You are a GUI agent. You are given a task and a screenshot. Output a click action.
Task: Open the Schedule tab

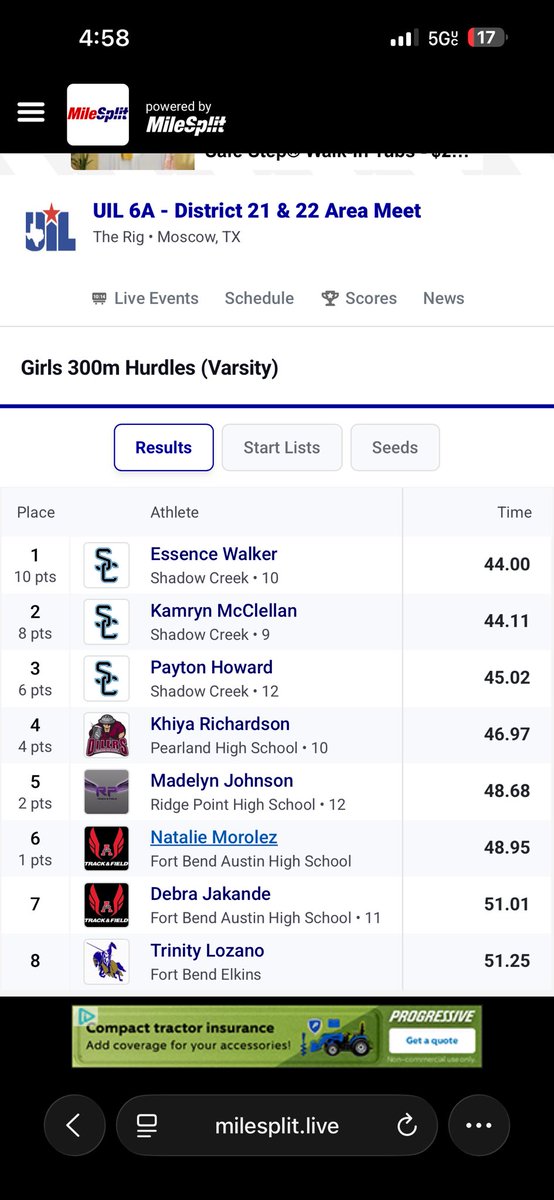(259, 298)
